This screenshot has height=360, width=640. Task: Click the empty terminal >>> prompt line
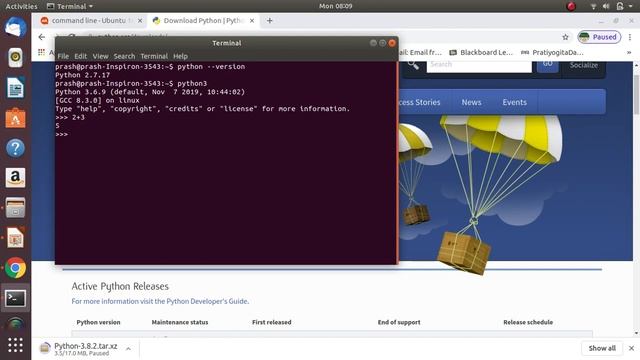pos(62,134)
